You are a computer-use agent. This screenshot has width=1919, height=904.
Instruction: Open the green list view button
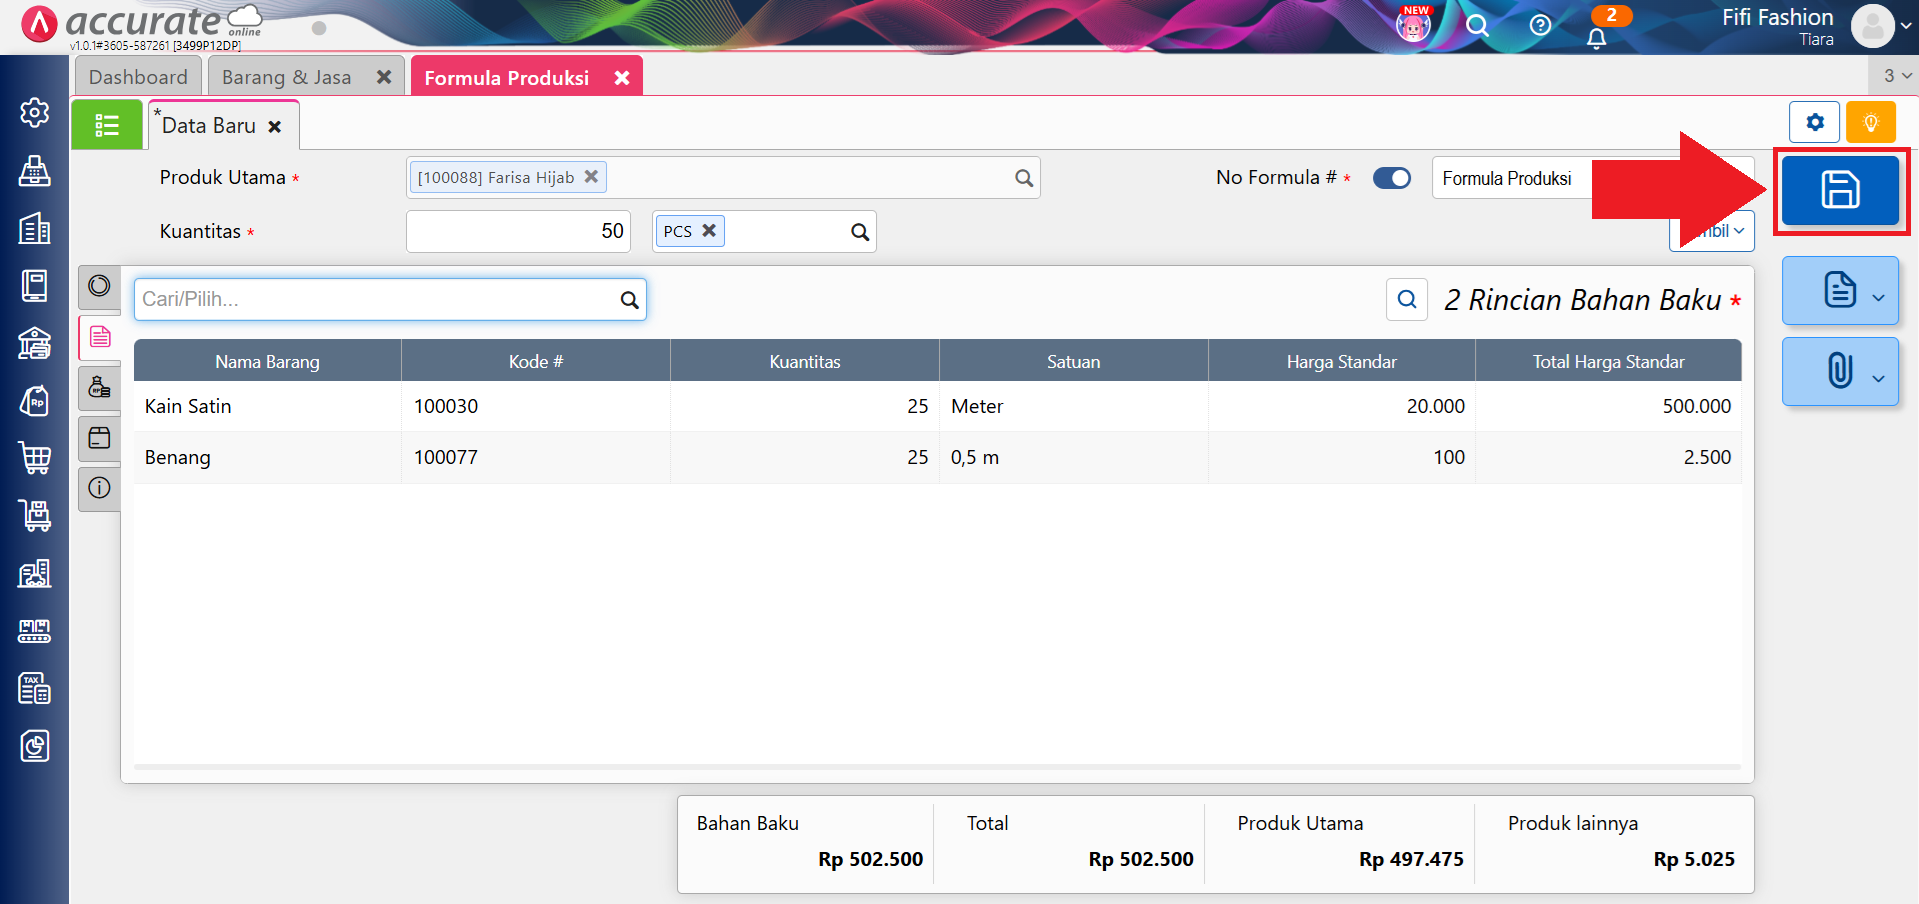(x=107, y=125)
